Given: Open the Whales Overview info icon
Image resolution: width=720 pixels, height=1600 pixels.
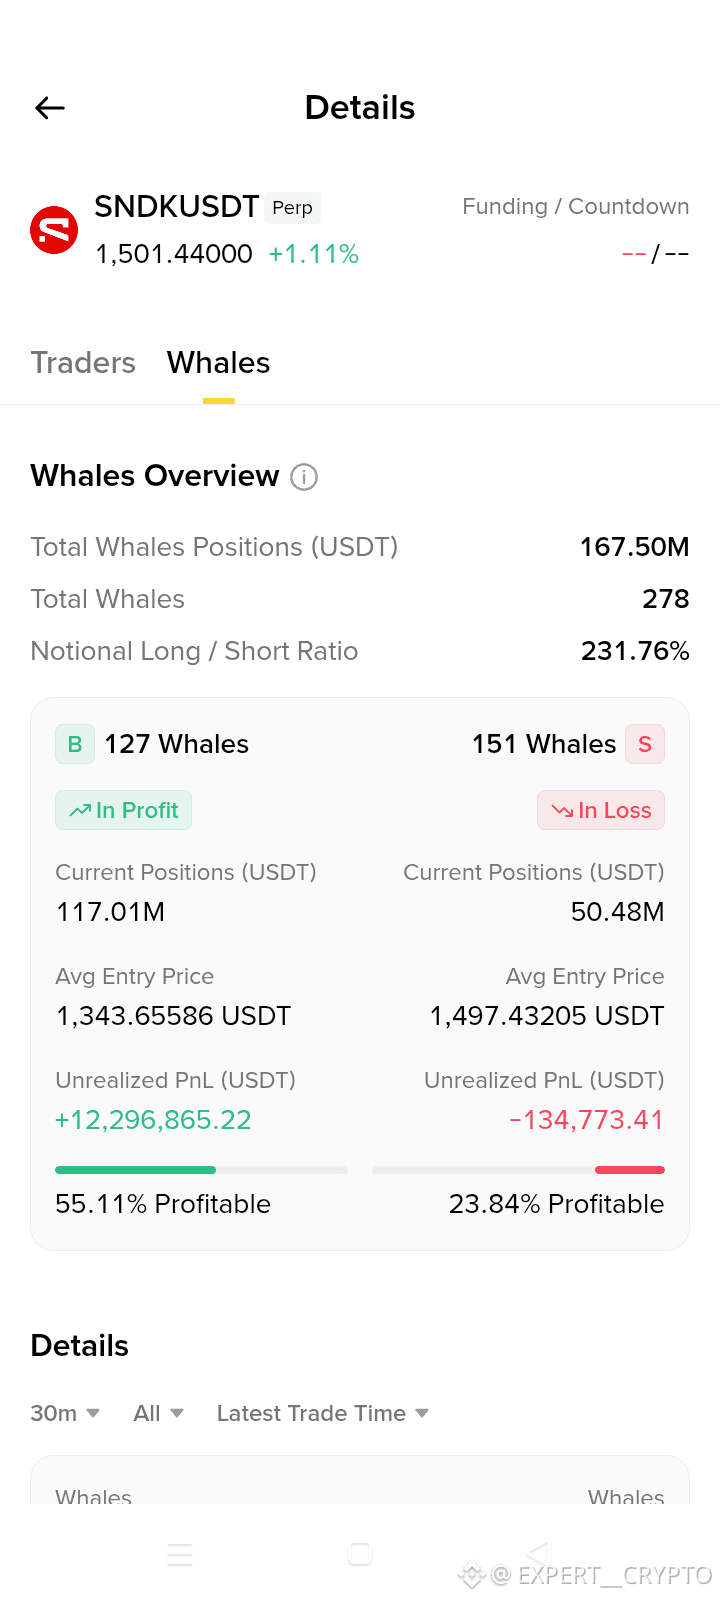Looking at the screenshot, I should click(304, 477).
